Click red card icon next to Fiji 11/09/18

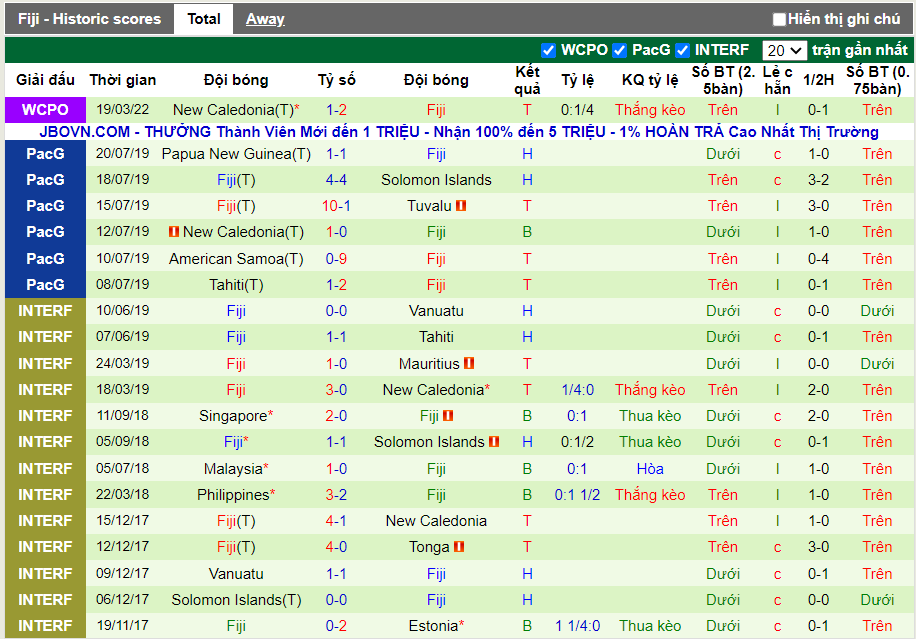pyautogui.click(x=448, y=416)
